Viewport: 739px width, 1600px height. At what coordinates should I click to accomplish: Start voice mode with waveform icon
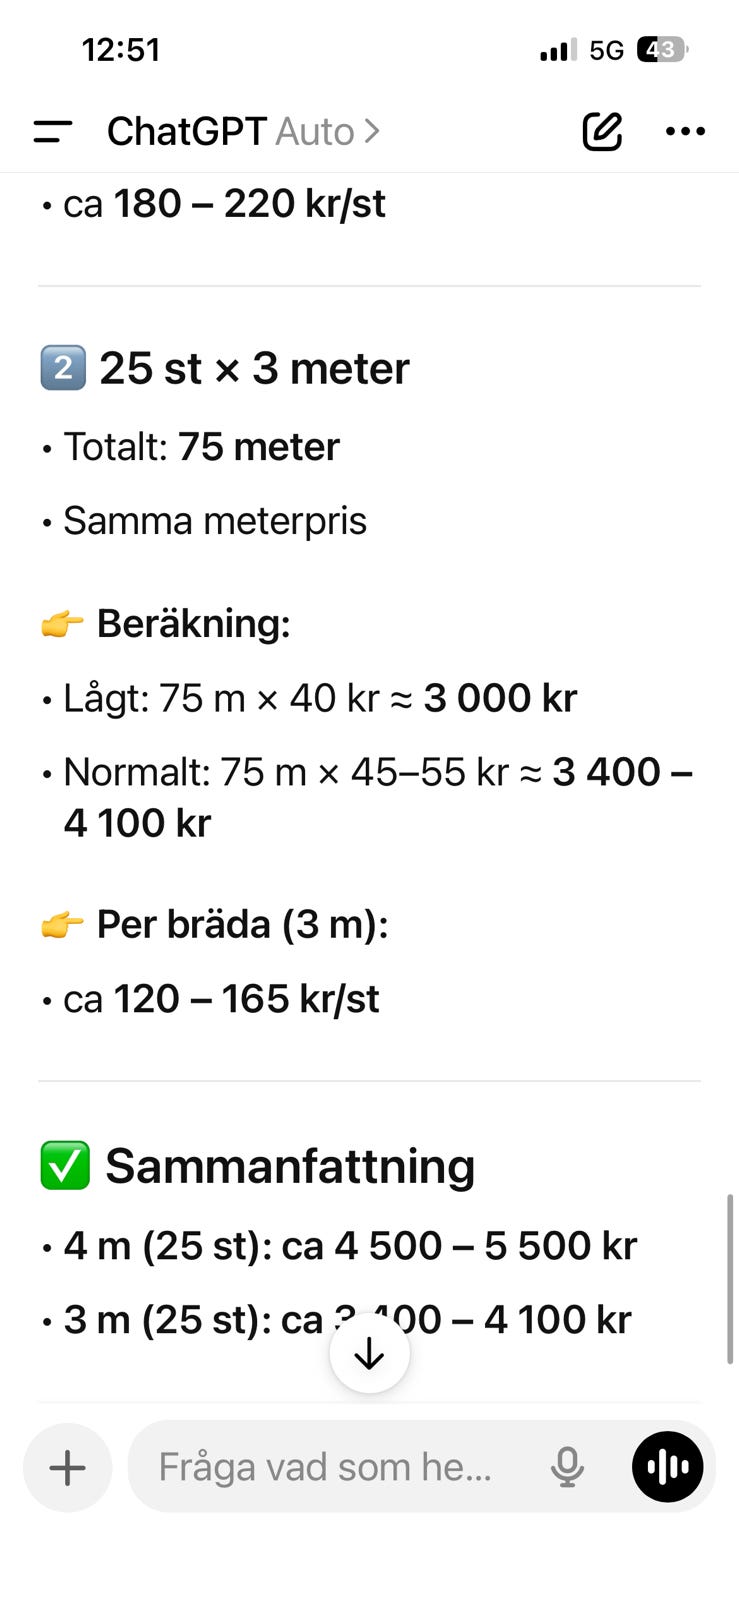coord(667,1467)
